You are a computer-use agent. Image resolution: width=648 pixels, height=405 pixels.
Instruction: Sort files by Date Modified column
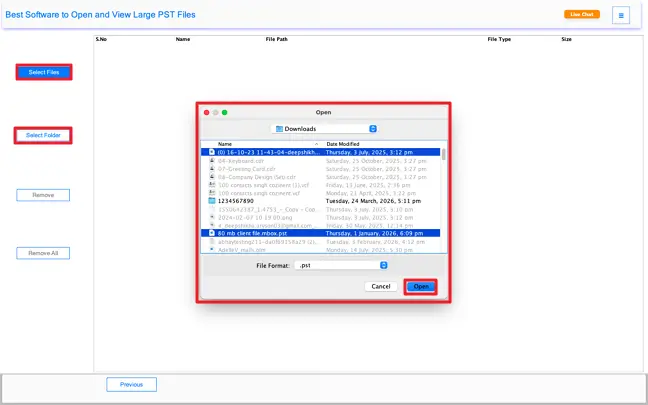point(345,144)
